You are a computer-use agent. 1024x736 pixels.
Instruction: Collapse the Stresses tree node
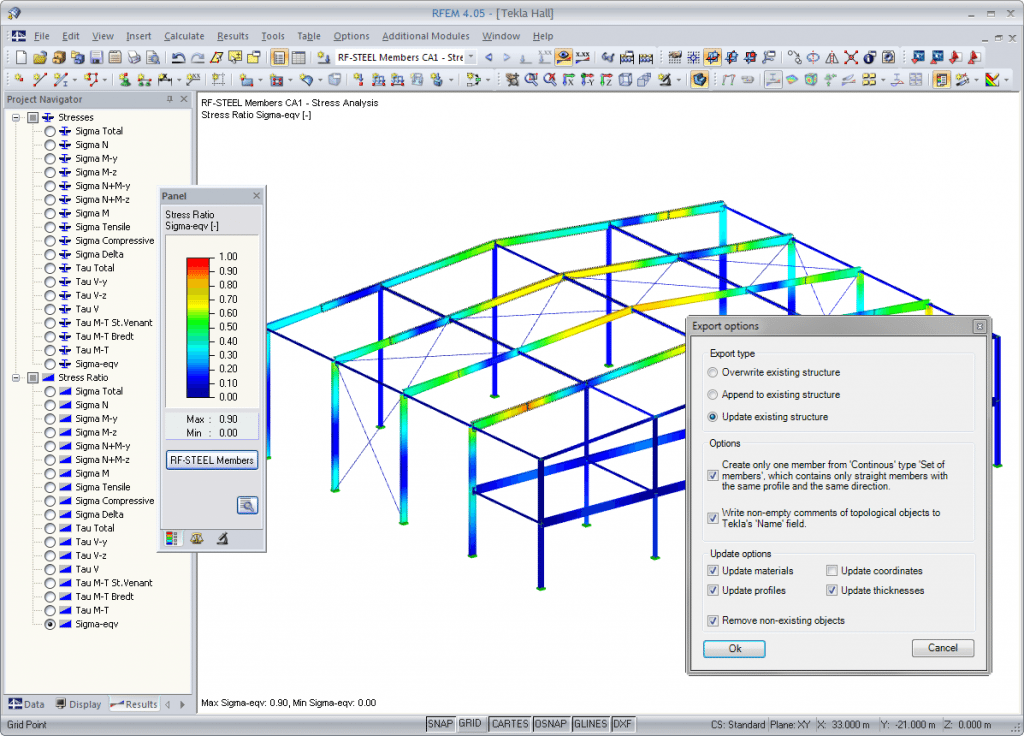[17, 117]
